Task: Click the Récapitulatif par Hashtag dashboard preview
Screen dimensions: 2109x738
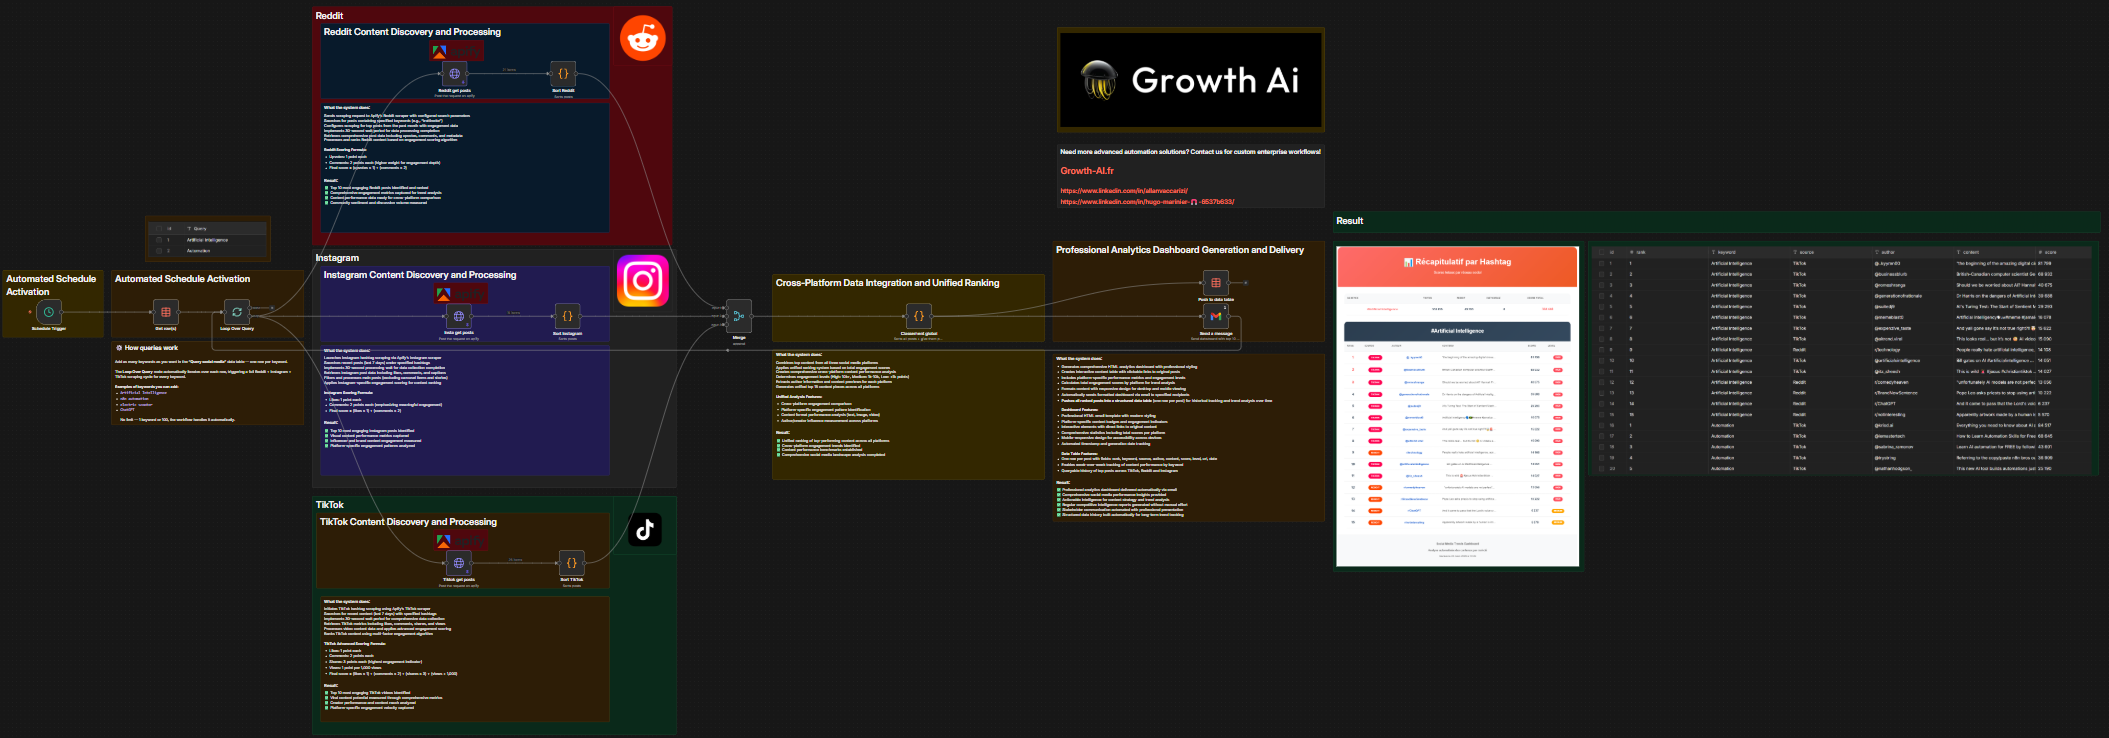Action: point(1458,406)
